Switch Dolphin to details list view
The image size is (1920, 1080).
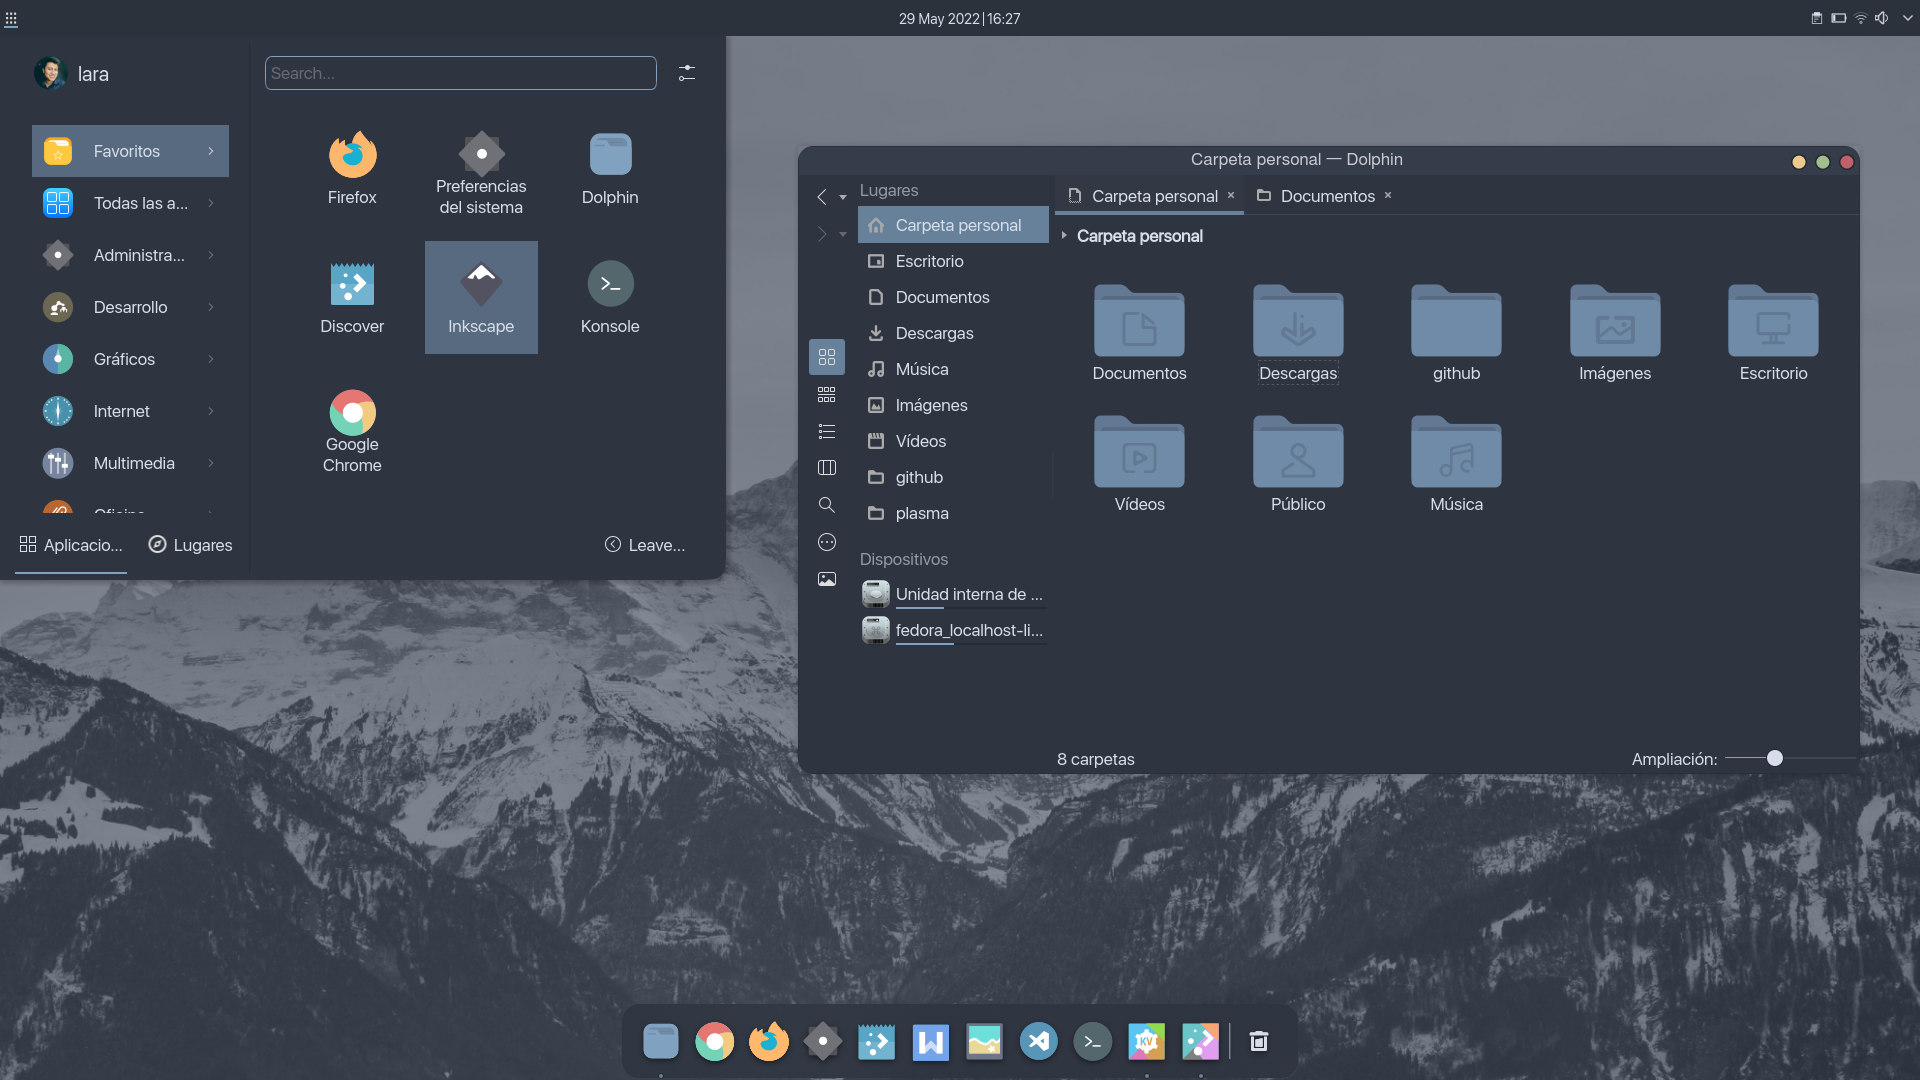(x=827, y=432)
